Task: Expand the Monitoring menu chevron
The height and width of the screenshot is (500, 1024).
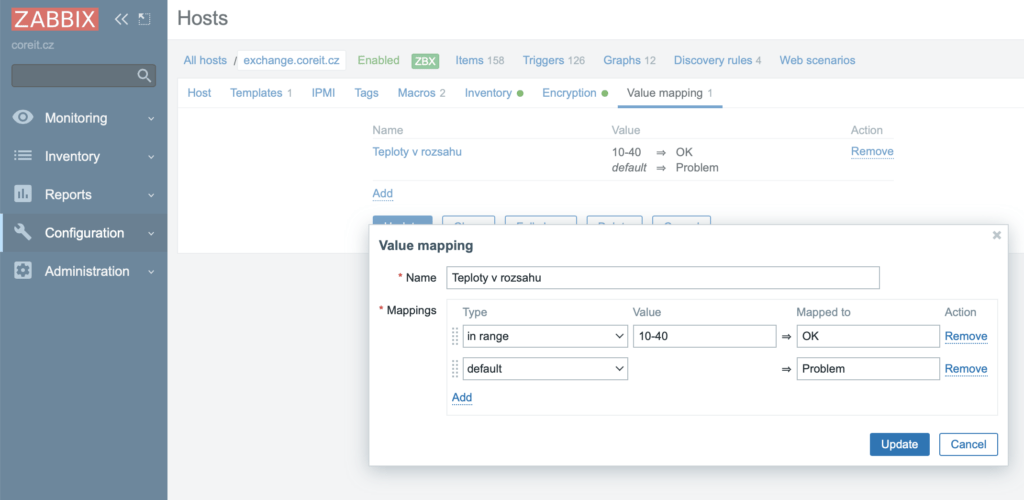Action: 152,119
